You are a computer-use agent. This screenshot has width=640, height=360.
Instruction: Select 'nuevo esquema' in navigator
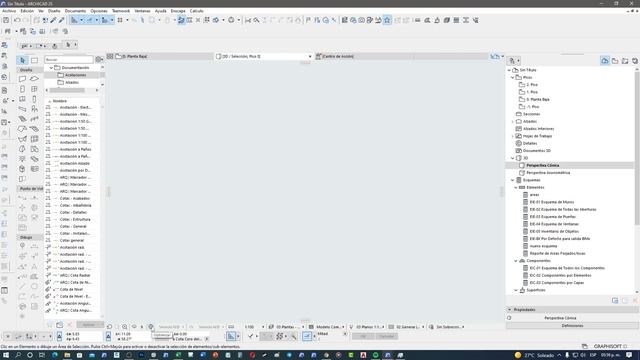(x=543, y=246)
